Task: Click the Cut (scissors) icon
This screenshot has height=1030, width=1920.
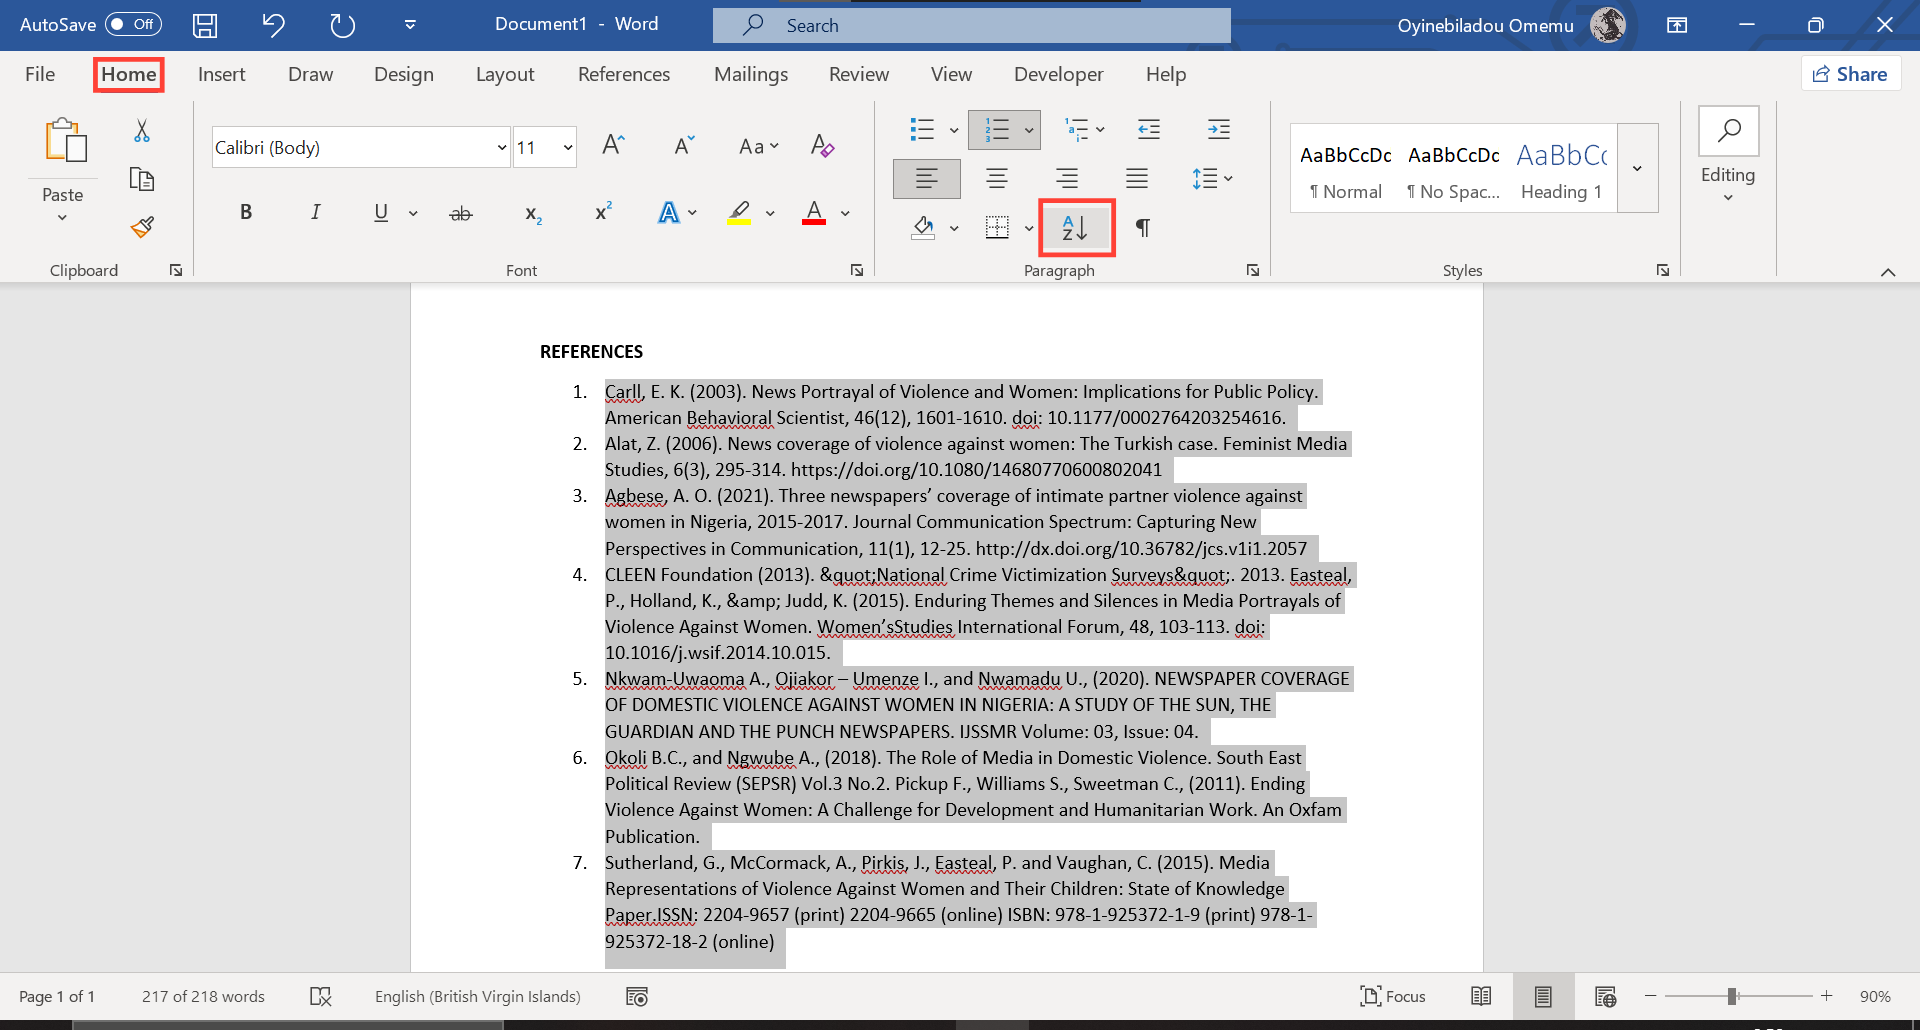Action: (142, 131)
